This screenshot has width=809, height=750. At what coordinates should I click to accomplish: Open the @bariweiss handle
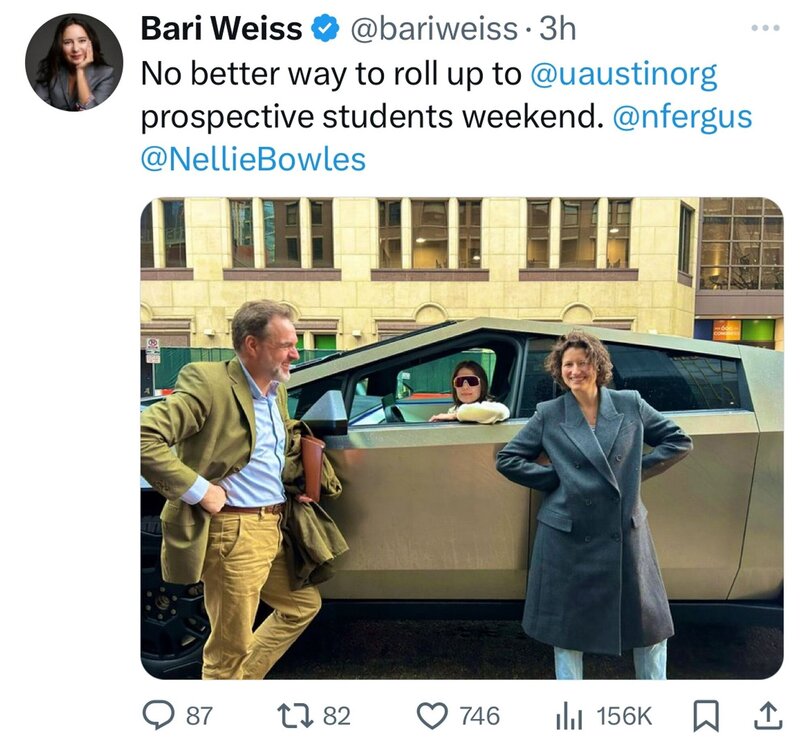434,29
